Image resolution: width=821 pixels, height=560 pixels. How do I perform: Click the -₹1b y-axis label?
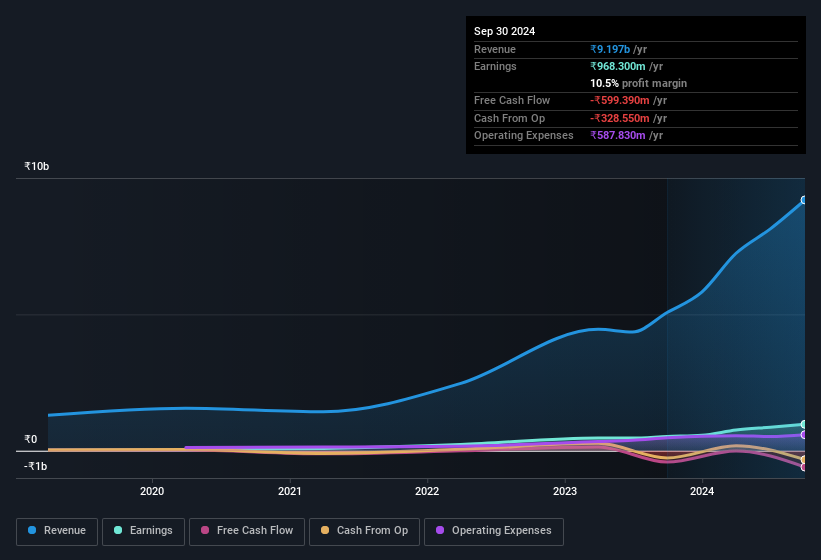point(35,466)
